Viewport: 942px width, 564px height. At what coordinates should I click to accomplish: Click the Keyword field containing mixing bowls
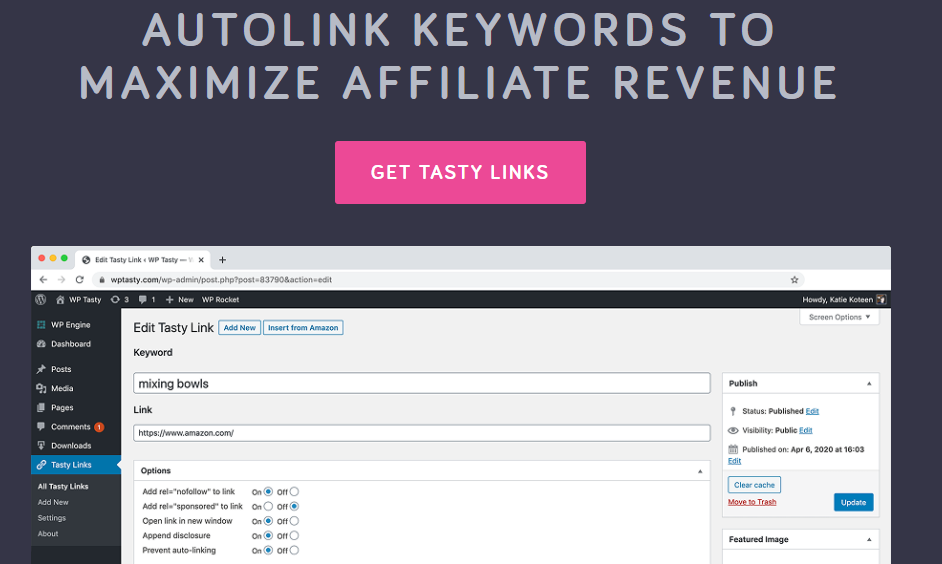[422, 383]
